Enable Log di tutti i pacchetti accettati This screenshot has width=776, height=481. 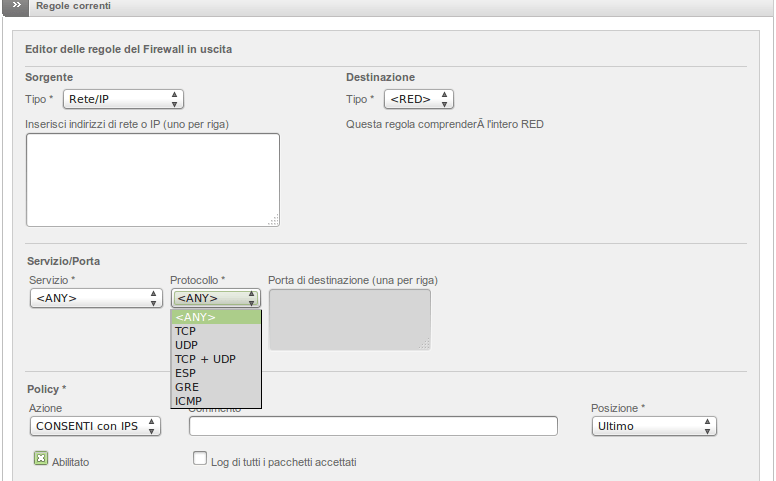[200, 458]
